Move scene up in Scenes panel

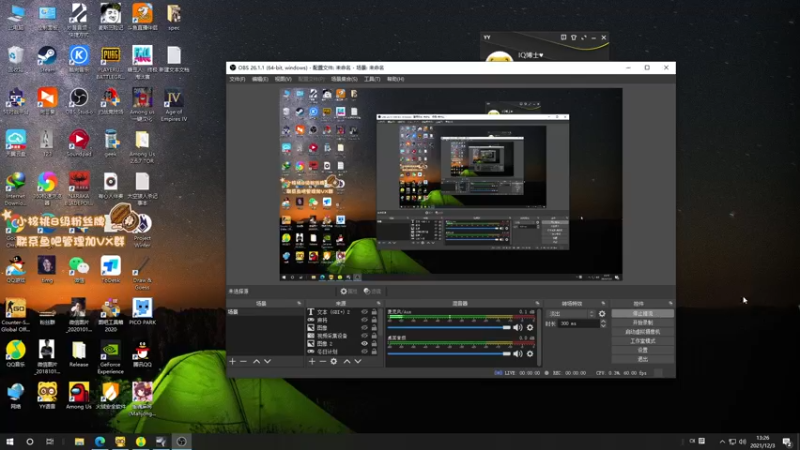256,361
